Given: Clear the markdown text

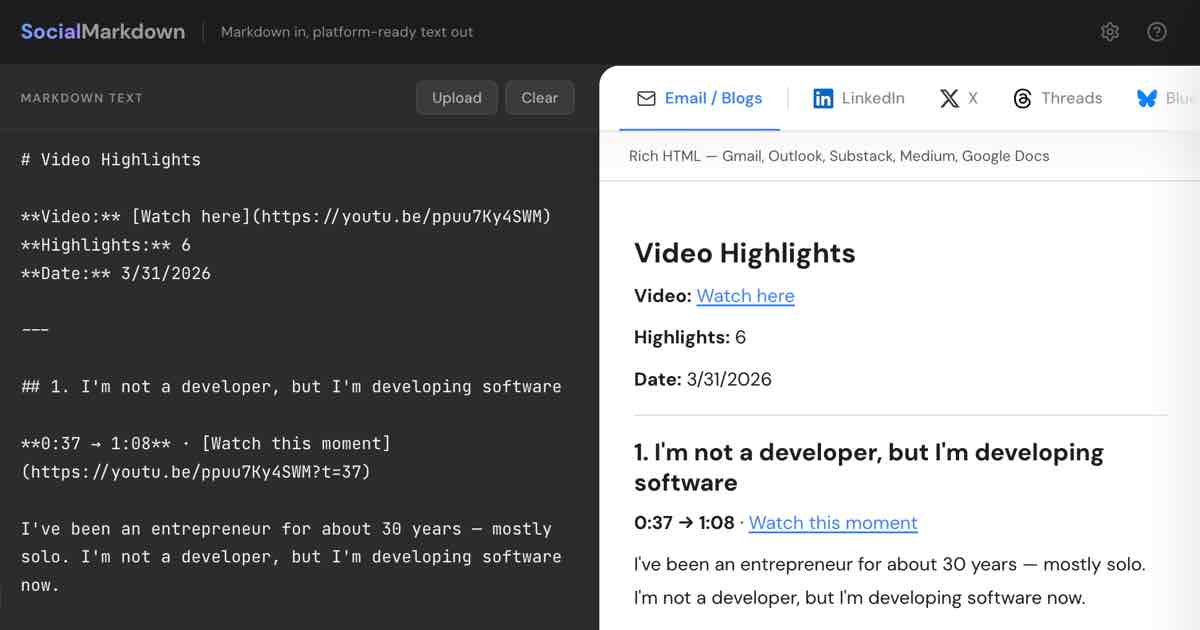Looking at the screenshot, I should click(539, 98).
